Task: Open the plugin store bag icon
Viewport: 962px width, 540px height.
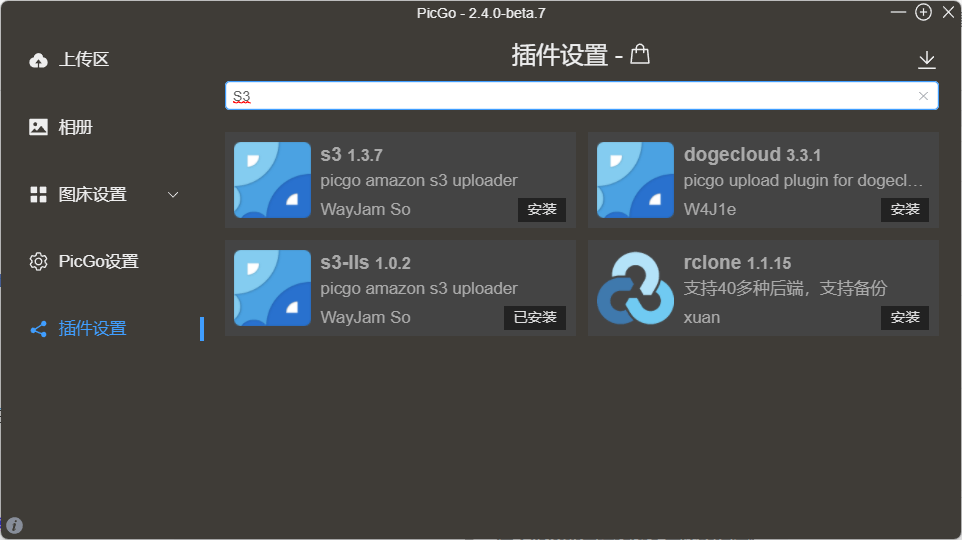Action: 640,54
